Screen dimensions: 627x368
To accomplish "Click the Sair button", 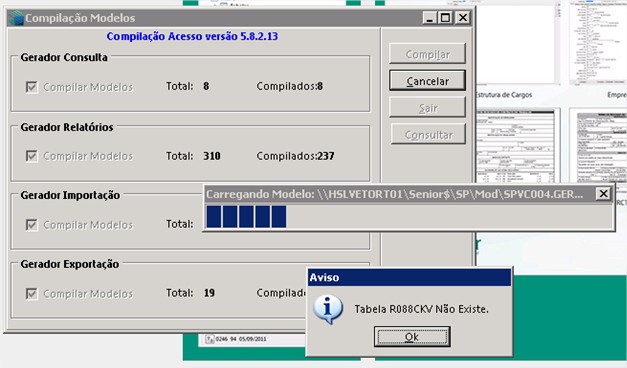I will tap(427, 108).
